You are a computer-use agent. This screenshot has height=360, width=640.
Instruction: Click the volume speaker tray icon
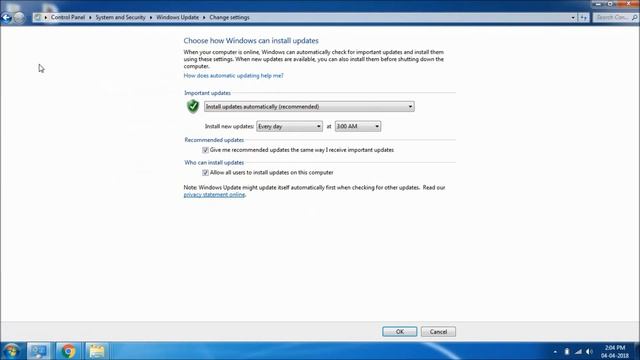coord(589,351)
